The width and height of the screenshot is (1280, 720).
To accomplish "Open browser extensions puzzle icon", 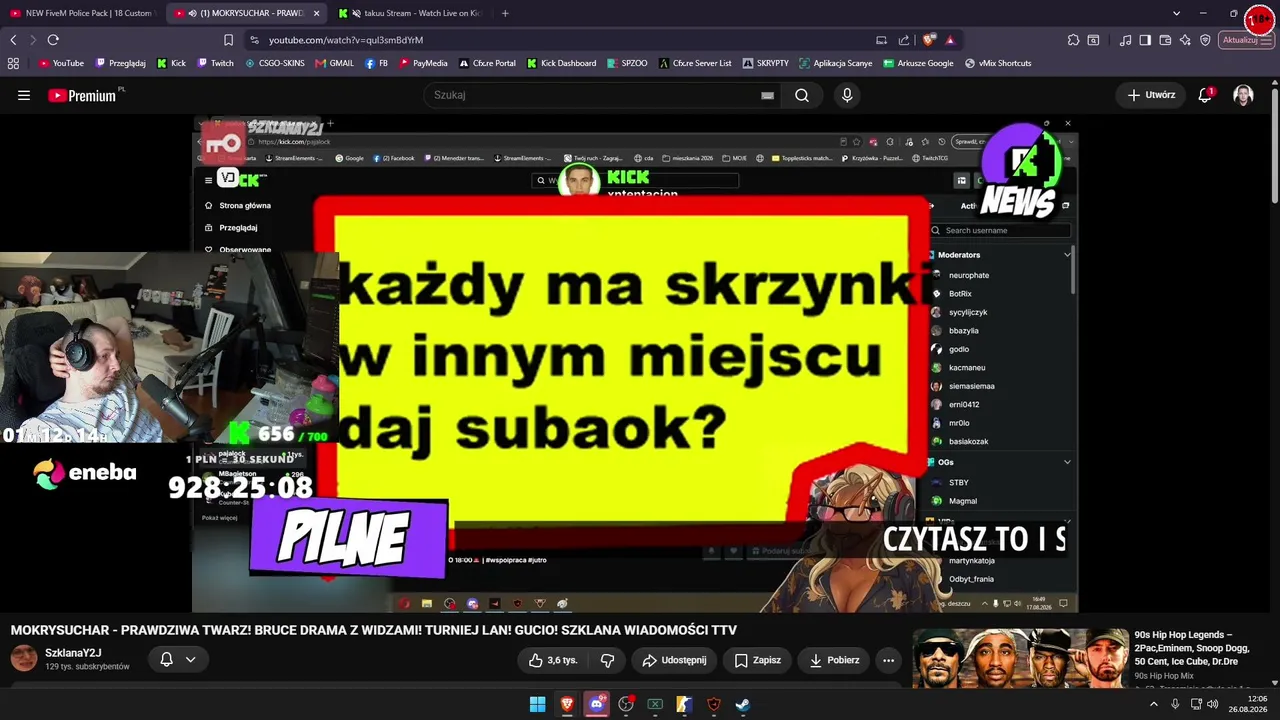I will tap(1073, 40).
